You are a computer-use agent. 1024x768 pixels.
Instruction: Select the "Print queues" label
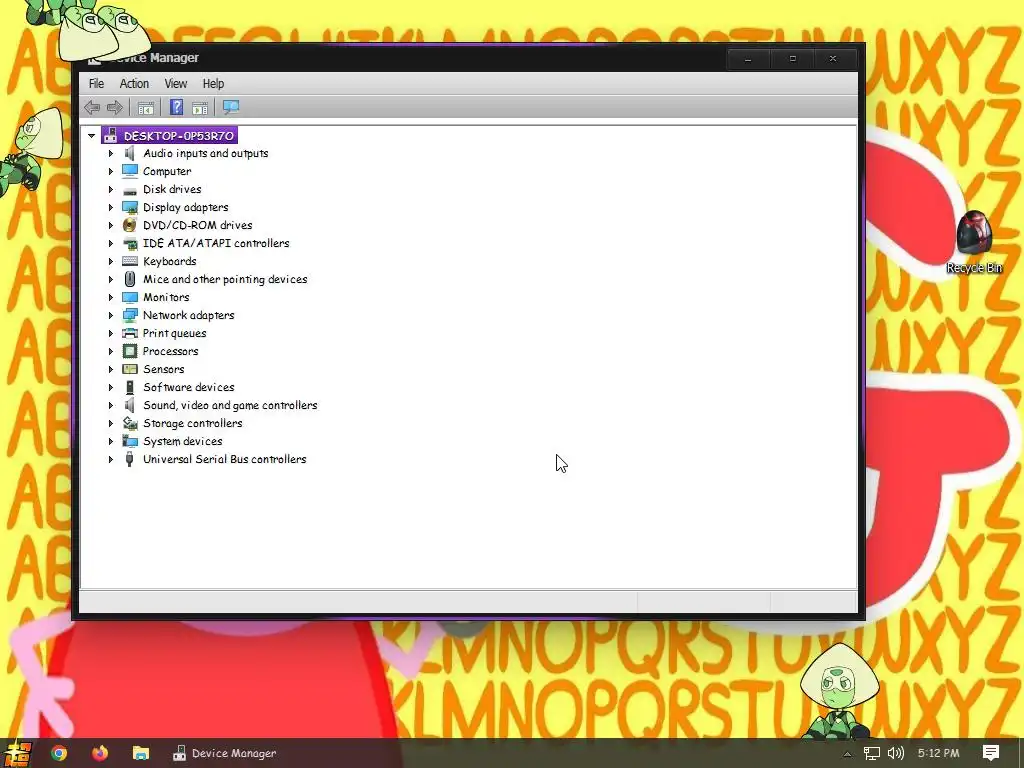175,333
